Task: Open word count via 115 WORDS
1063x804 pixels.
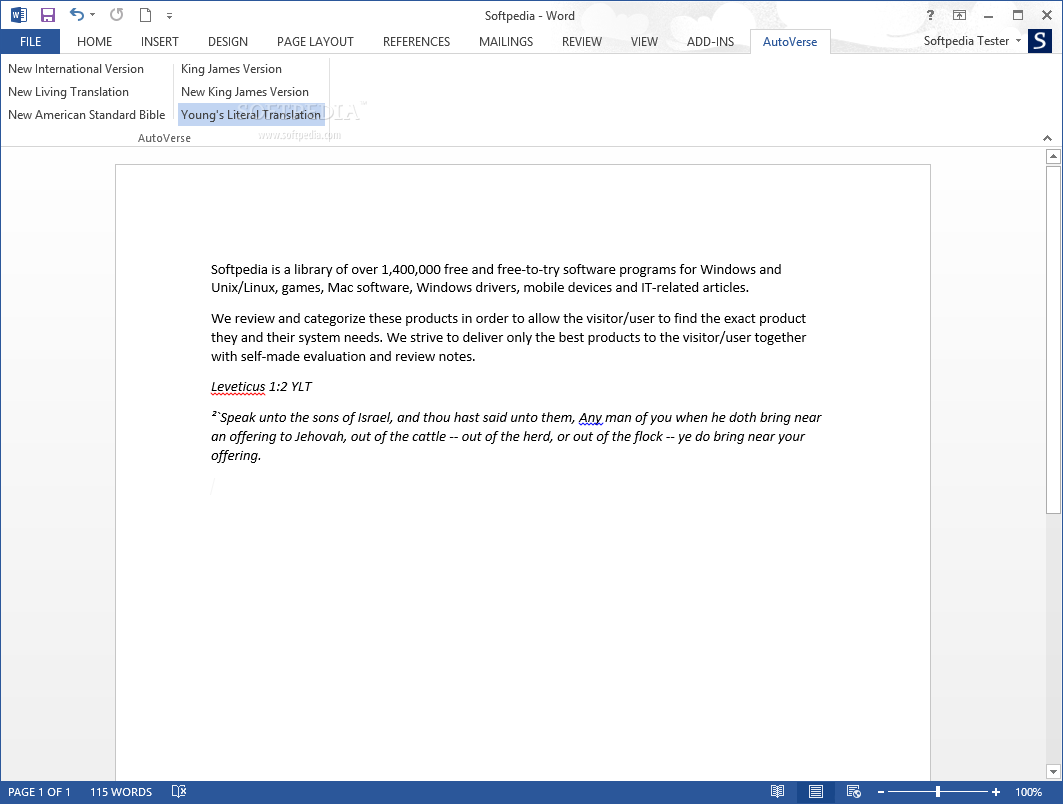Action: click(121, 792)
